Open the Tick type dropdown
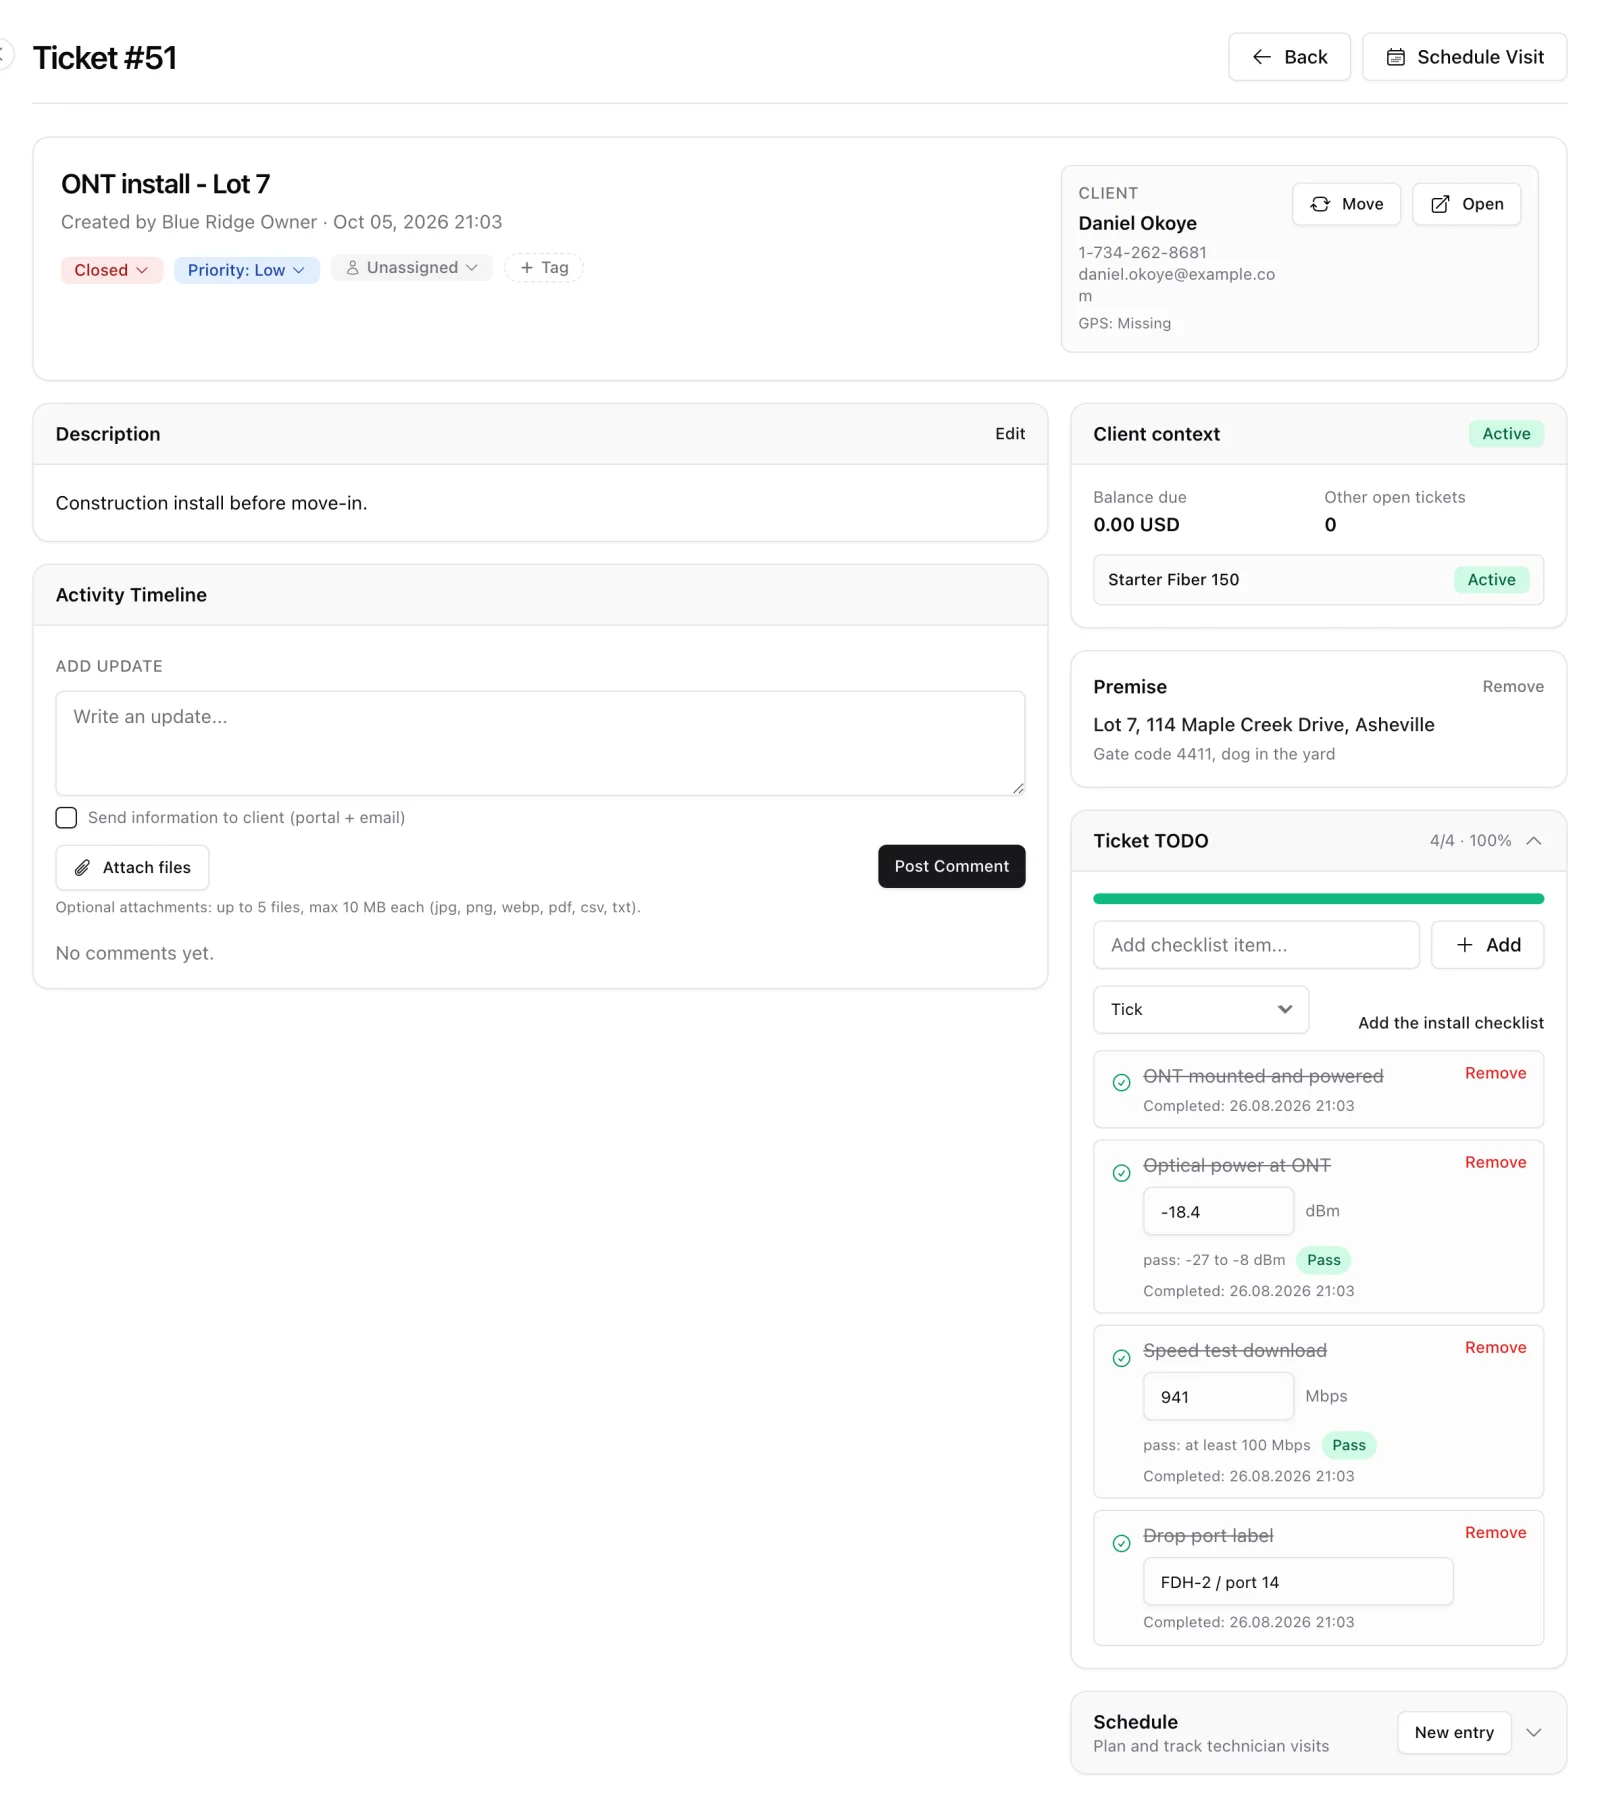This screenshot has width=1600, height=1807. click(x=1200, y=1009)
